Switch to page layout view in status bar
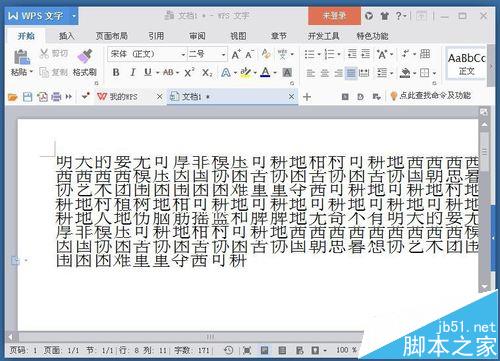 click(x=264, y=350)
